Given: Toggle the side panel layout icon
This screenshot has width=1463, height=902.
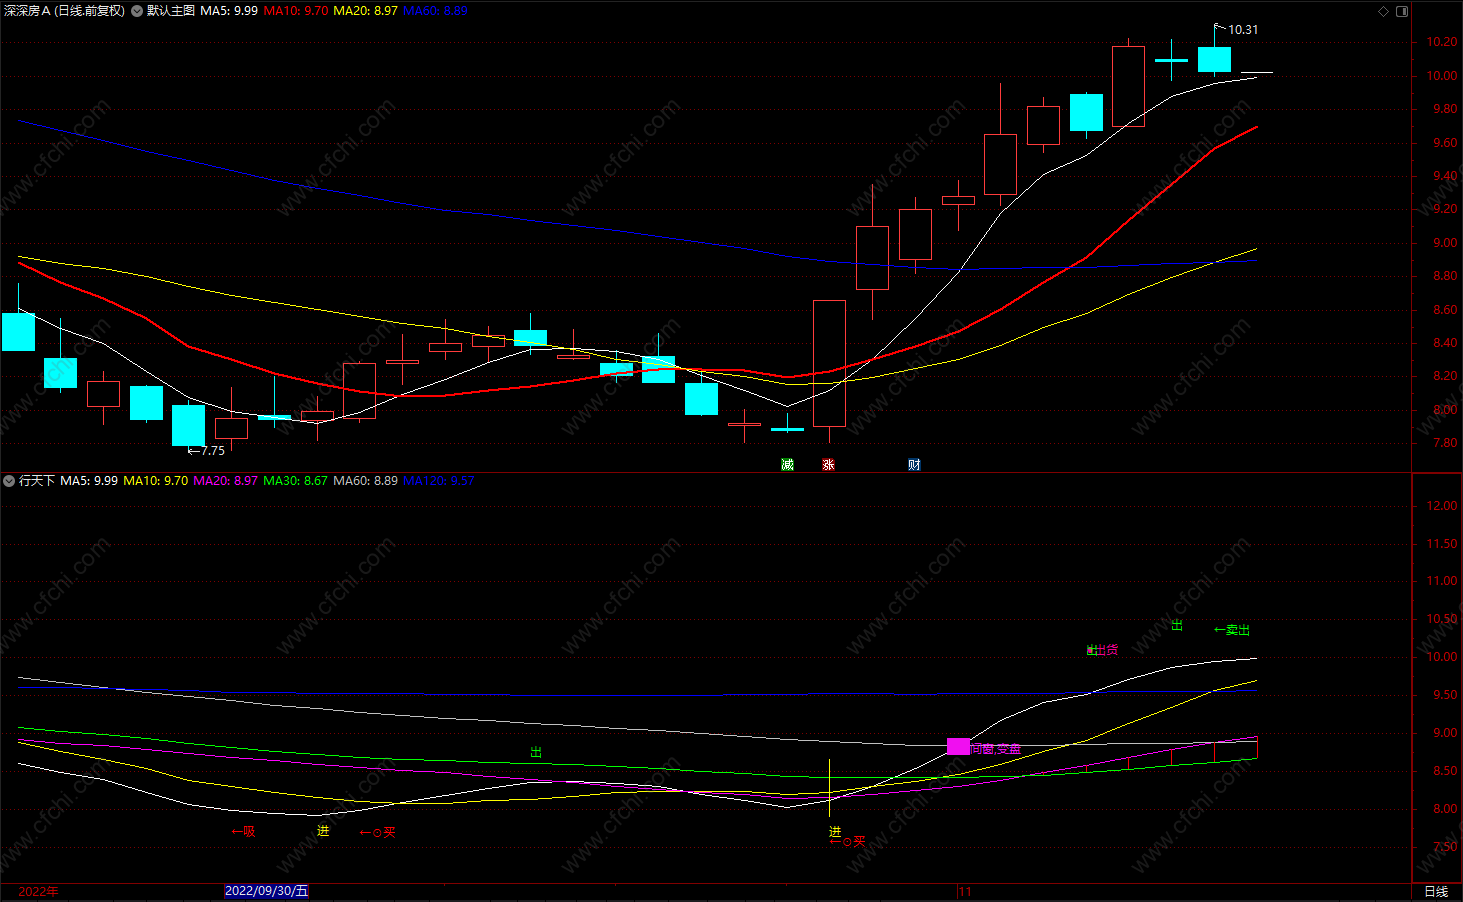Looking at the screenshot, I should pyautogui.click(x=1402, y=11).
